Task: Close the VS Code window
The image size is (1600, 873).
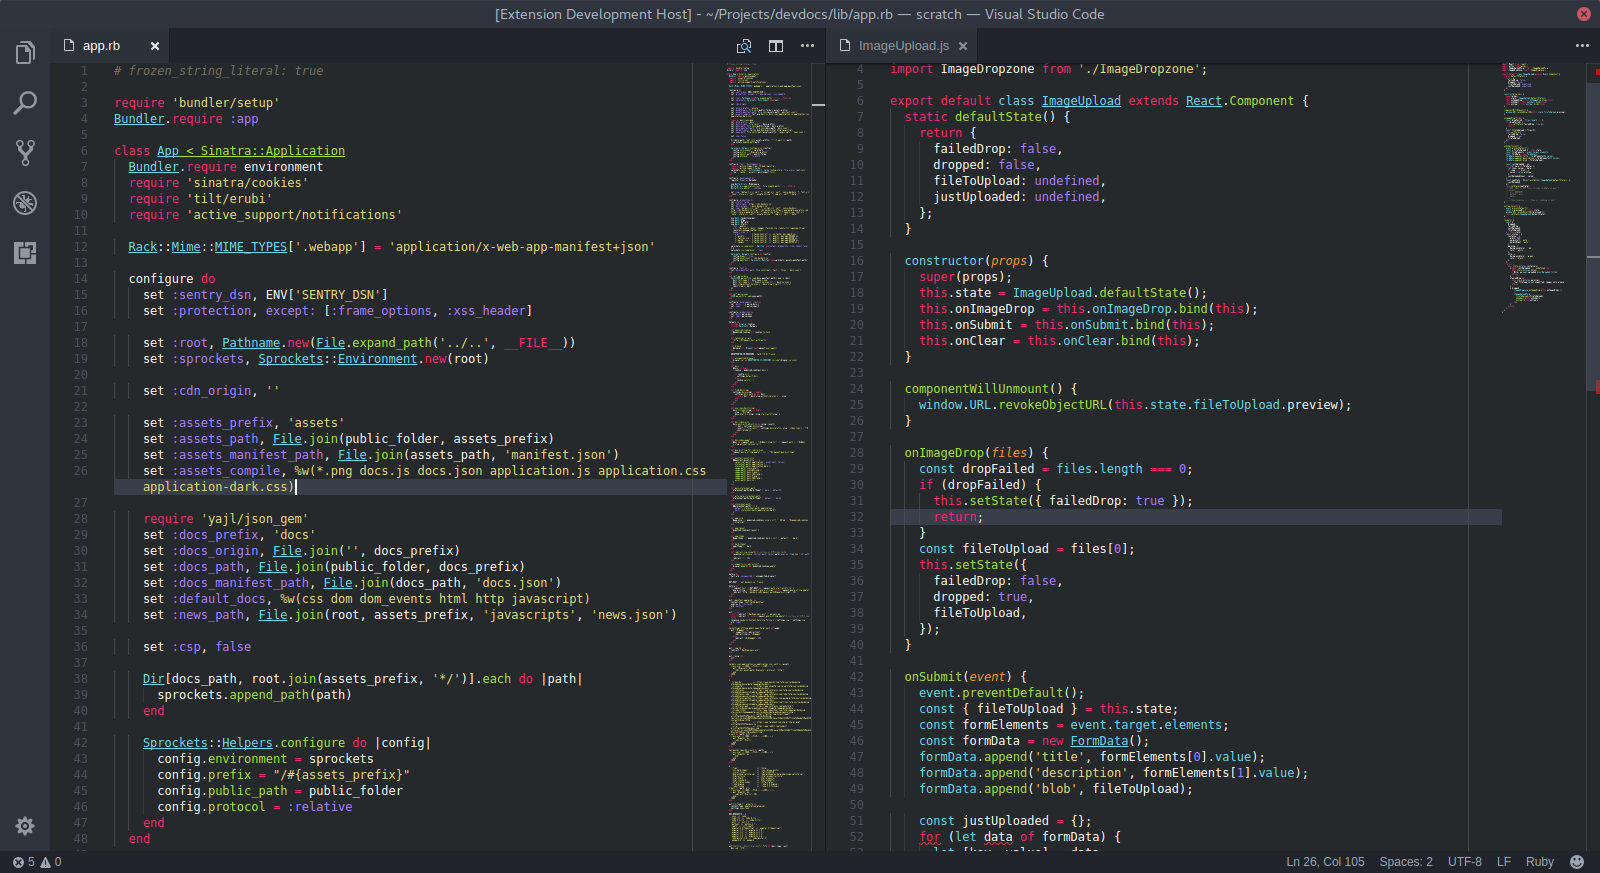Action: tap(1583, 14)
